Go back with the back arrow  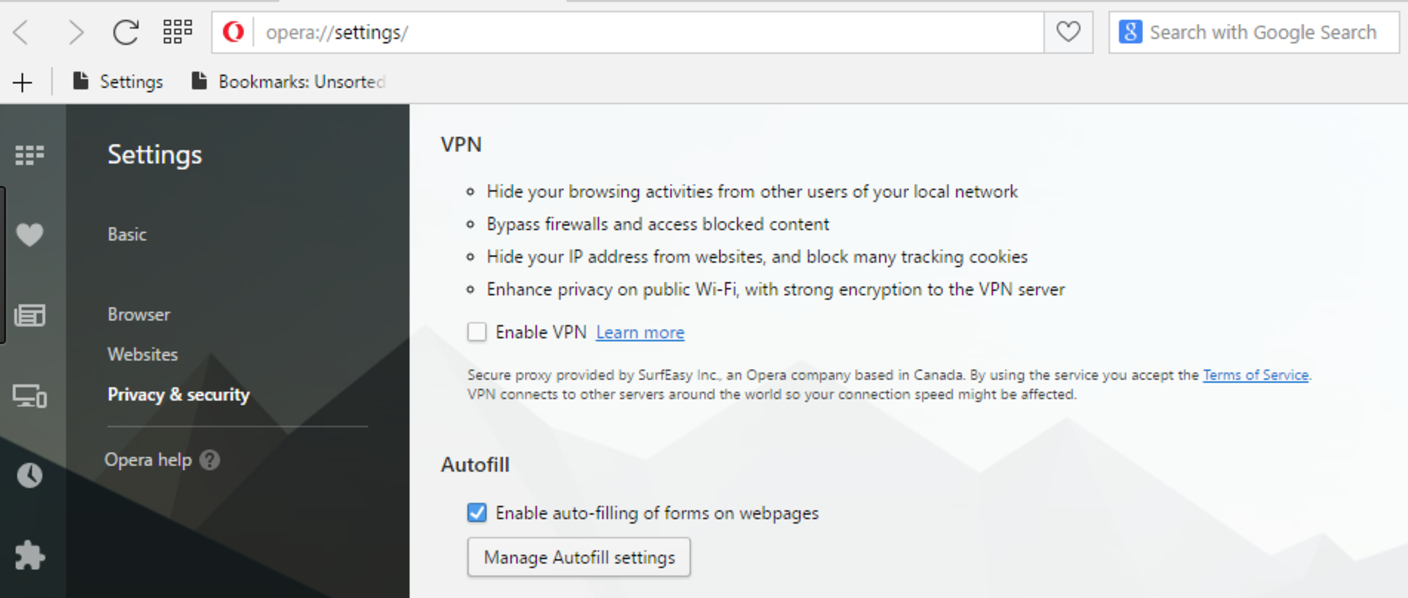point(21,32)
